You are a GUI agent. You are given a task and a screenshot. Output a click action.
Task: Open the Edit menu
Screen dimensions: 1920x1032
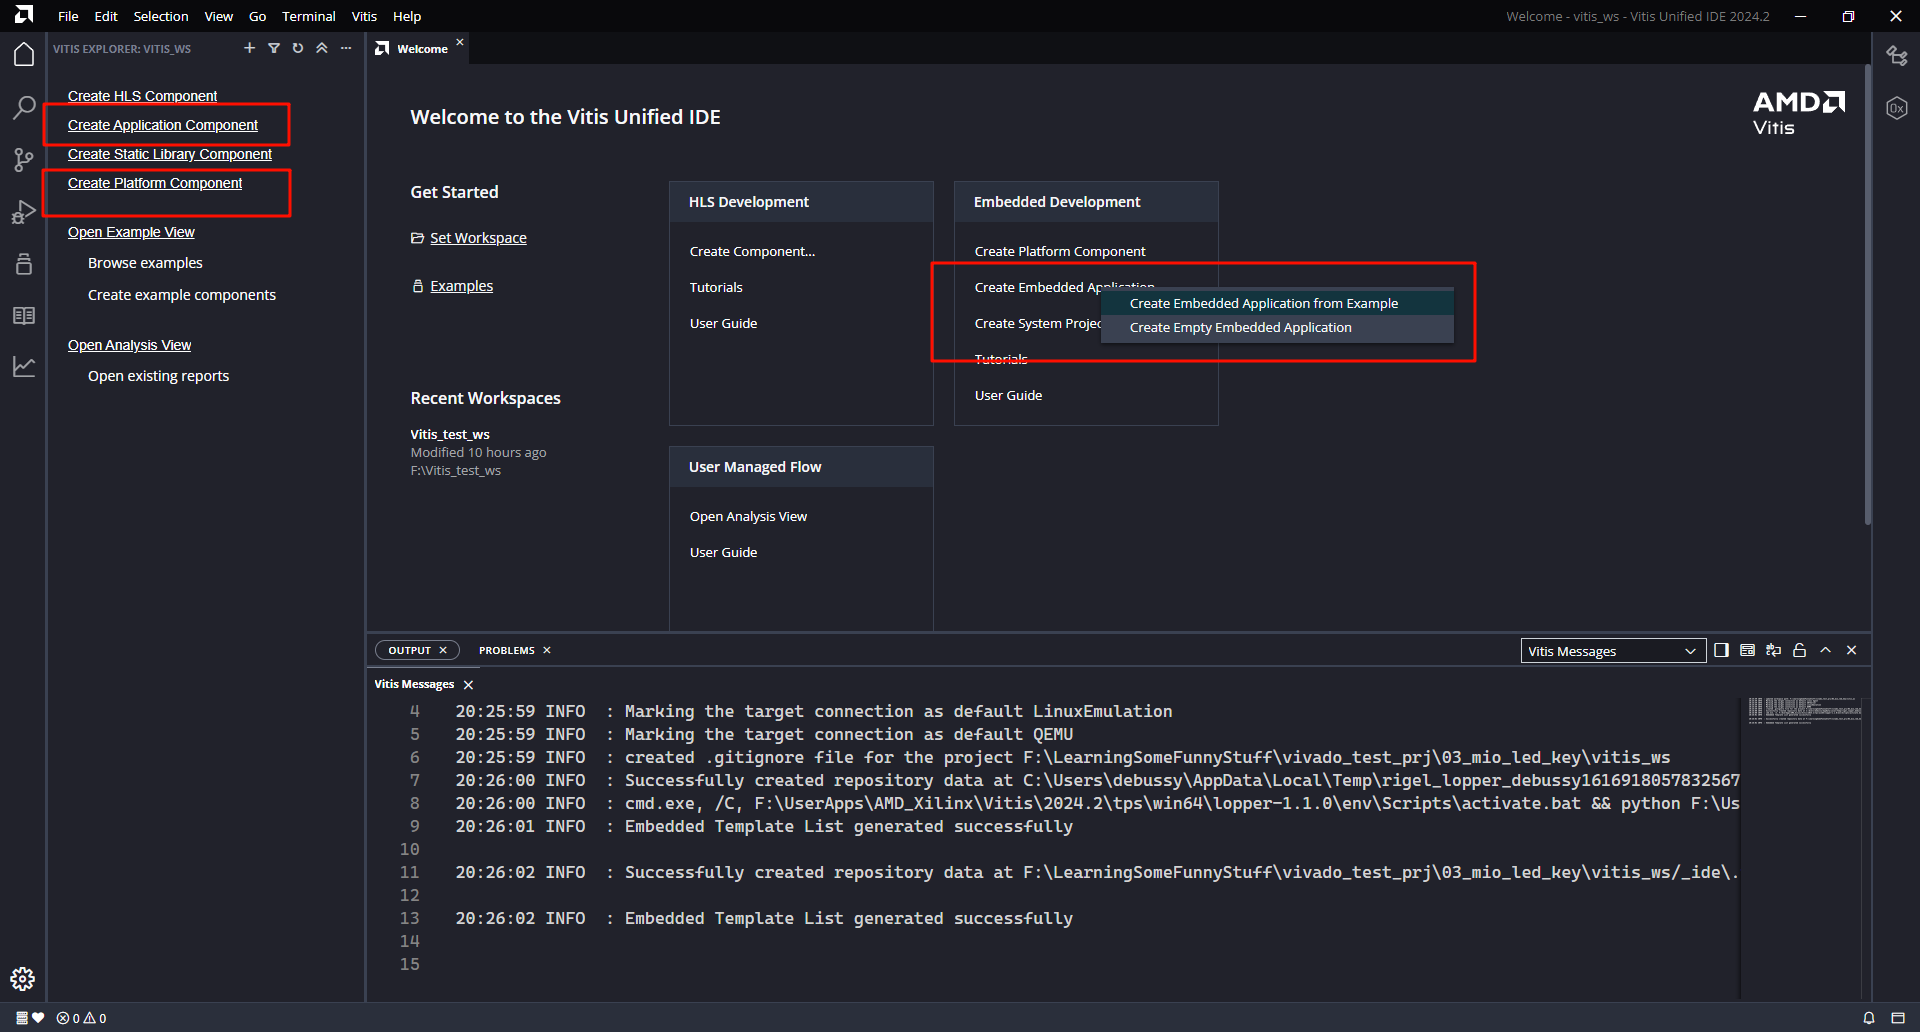(x=106, y=16)
